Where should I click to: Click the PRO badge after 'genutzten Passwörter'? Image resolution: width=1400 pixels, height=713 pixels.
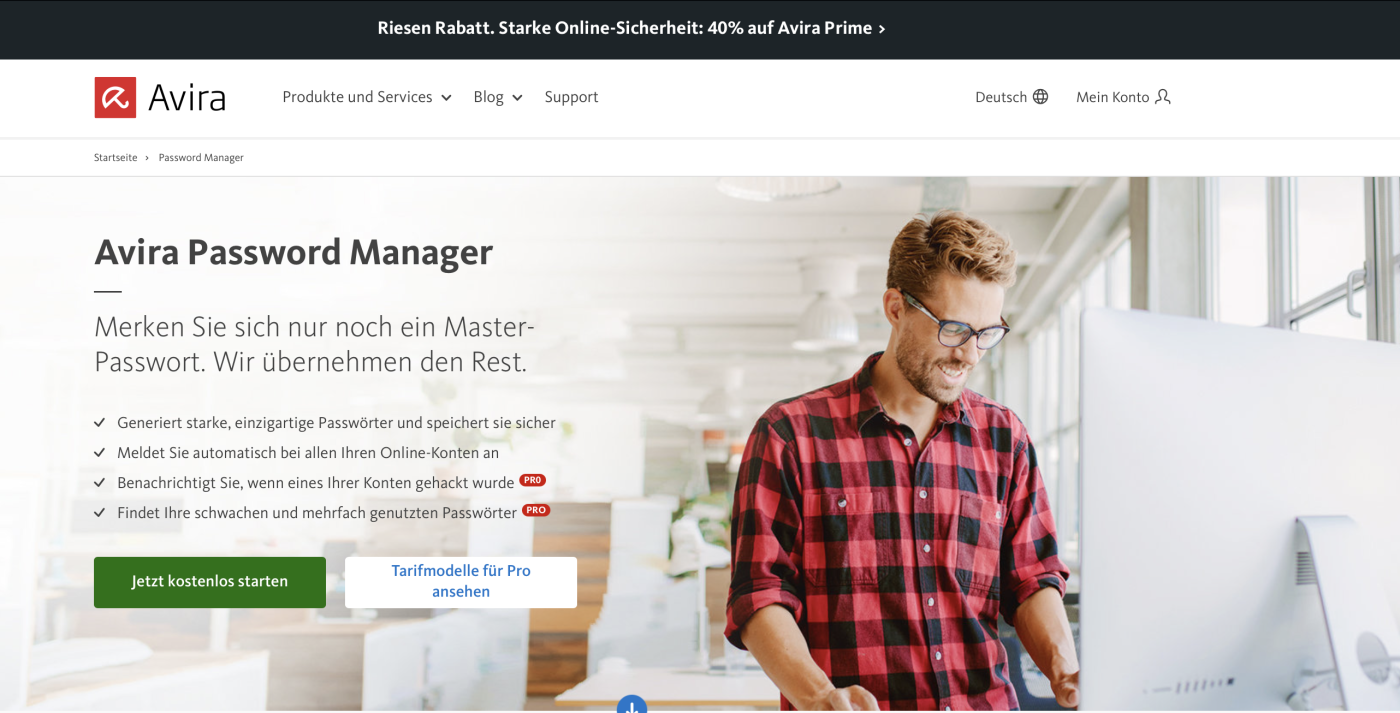tap(536, 511)
